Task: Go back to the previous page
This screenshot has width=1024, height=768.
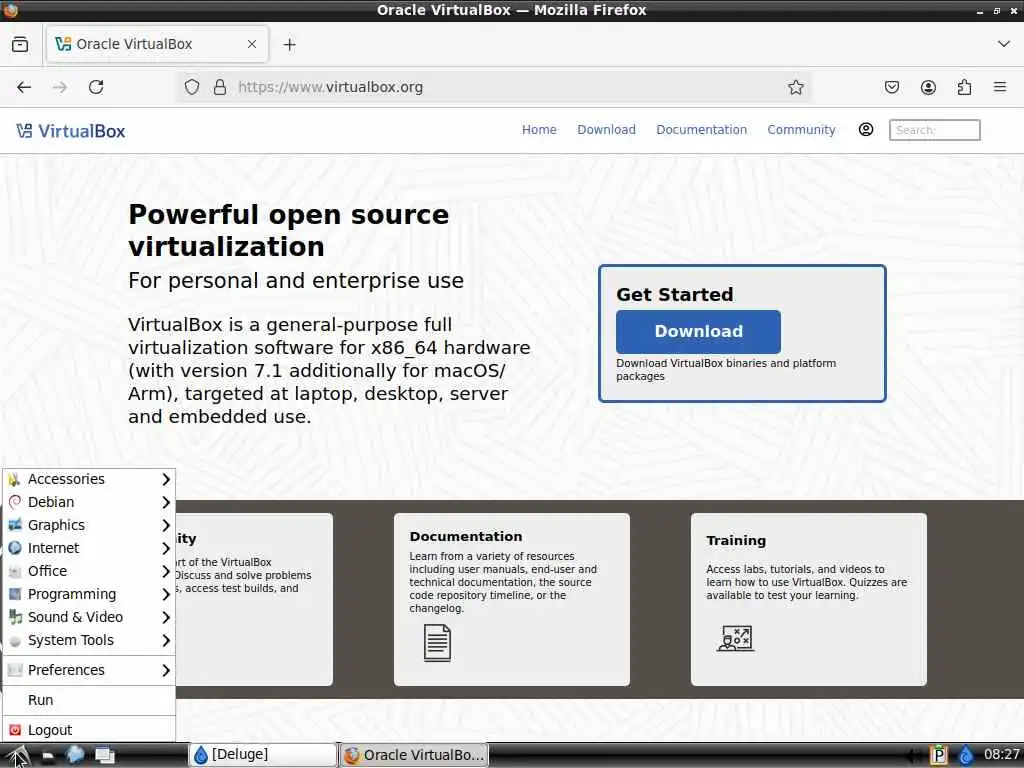Action: pos(24,87)
